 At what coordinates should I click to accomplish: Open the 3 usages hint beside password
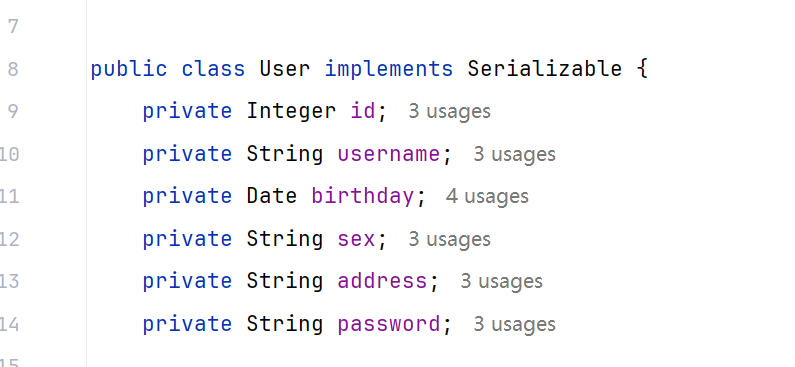[x=514, y=324]
